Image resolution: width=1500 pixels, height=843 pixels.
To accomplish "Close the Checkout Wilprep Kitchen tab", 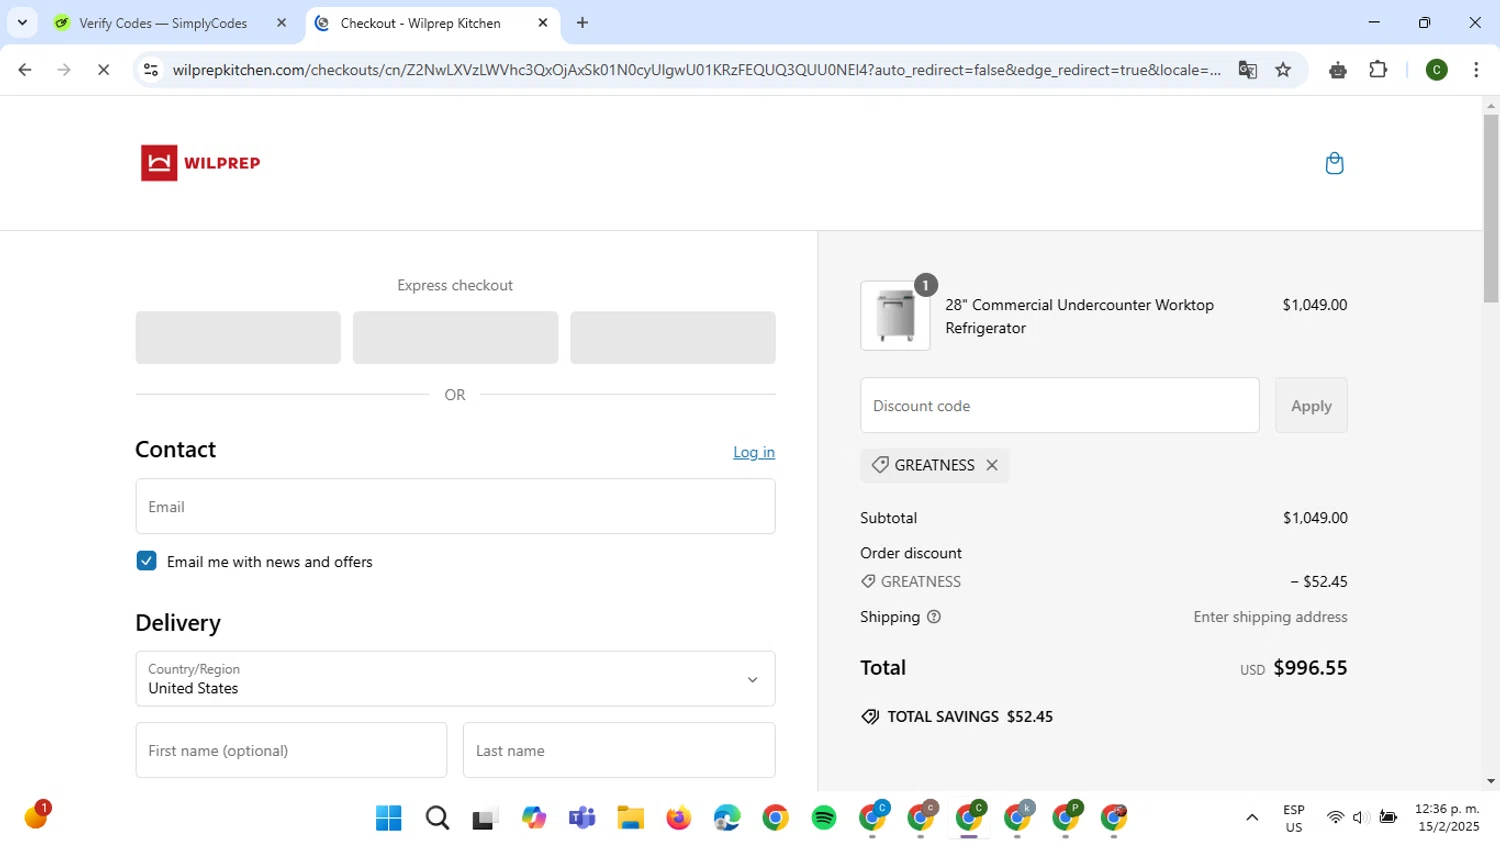I will [543, 22].
